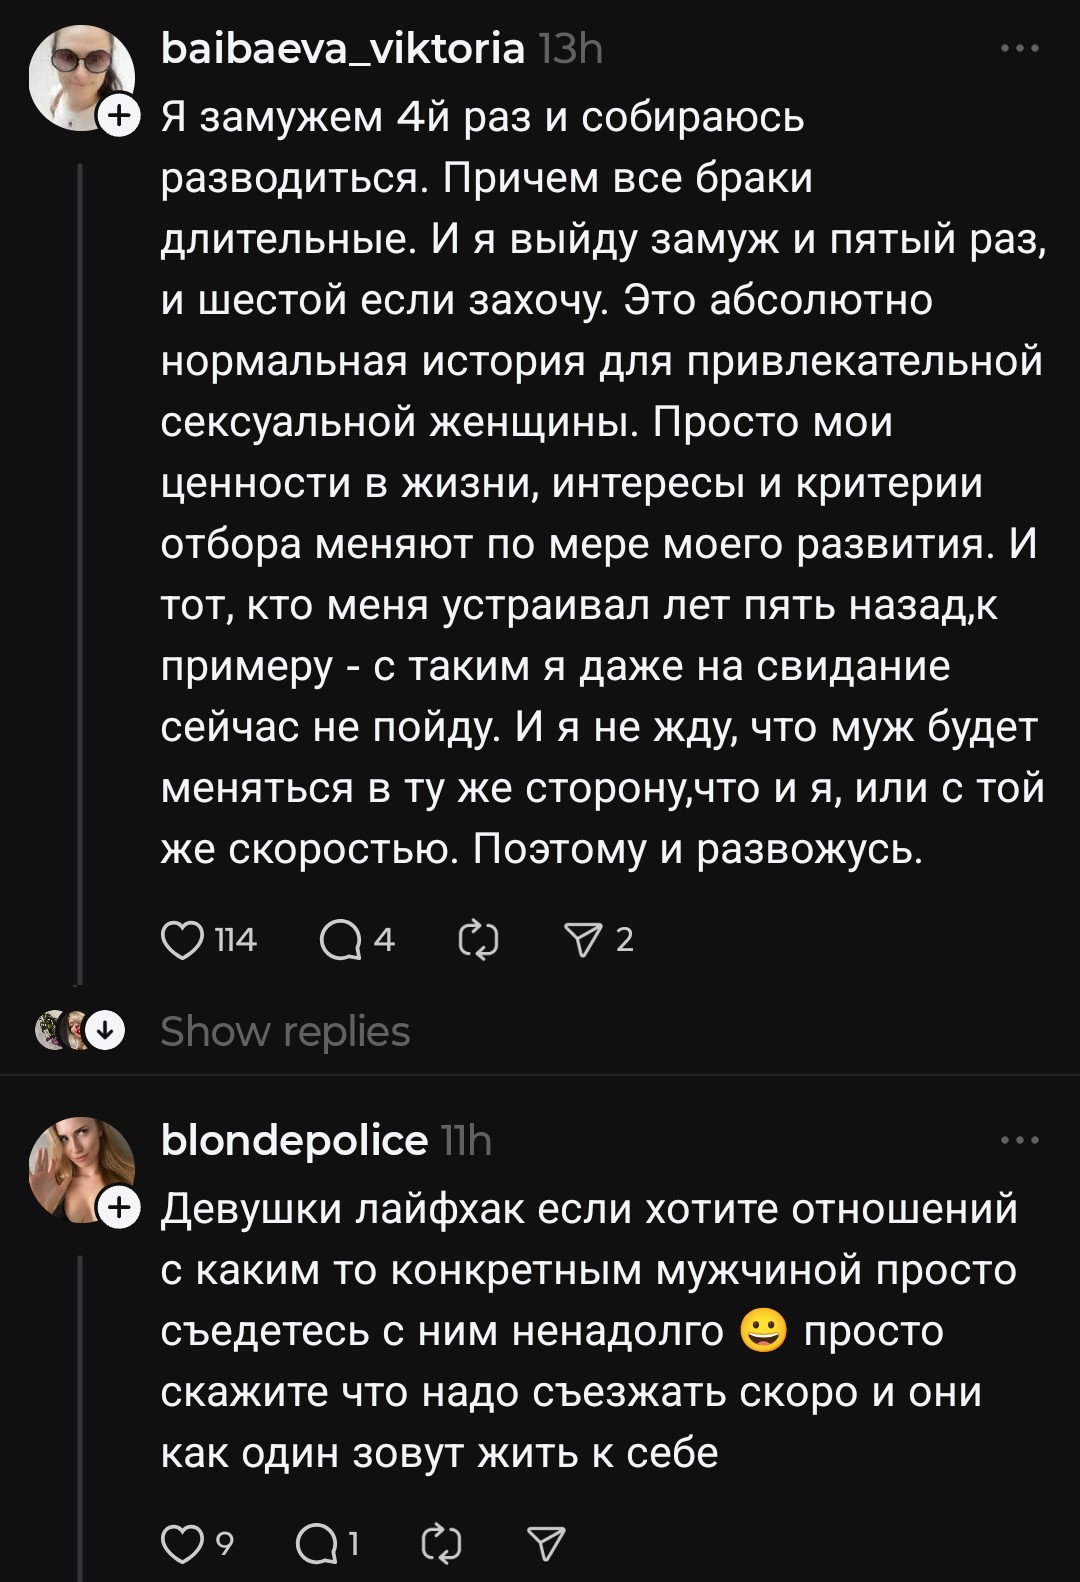This screenshot has height=1582, width=1080.
Task: View blondepolice's profile picture
Action: [x=78, y=1166]
